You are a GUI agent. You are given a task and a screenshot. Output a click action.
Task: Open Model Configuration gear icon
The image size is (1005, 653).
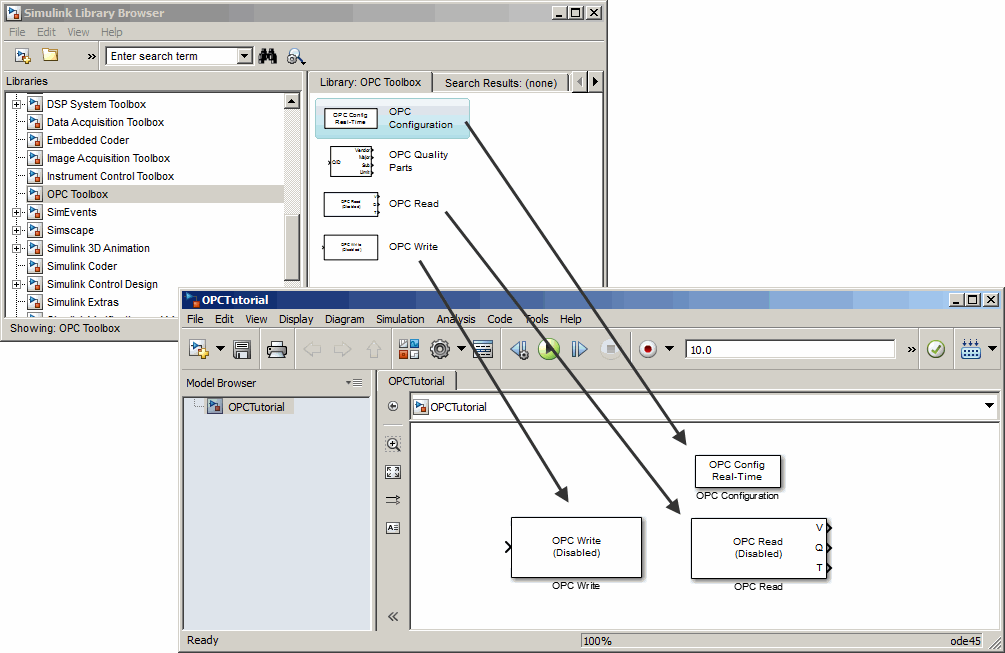pos(440,349)
